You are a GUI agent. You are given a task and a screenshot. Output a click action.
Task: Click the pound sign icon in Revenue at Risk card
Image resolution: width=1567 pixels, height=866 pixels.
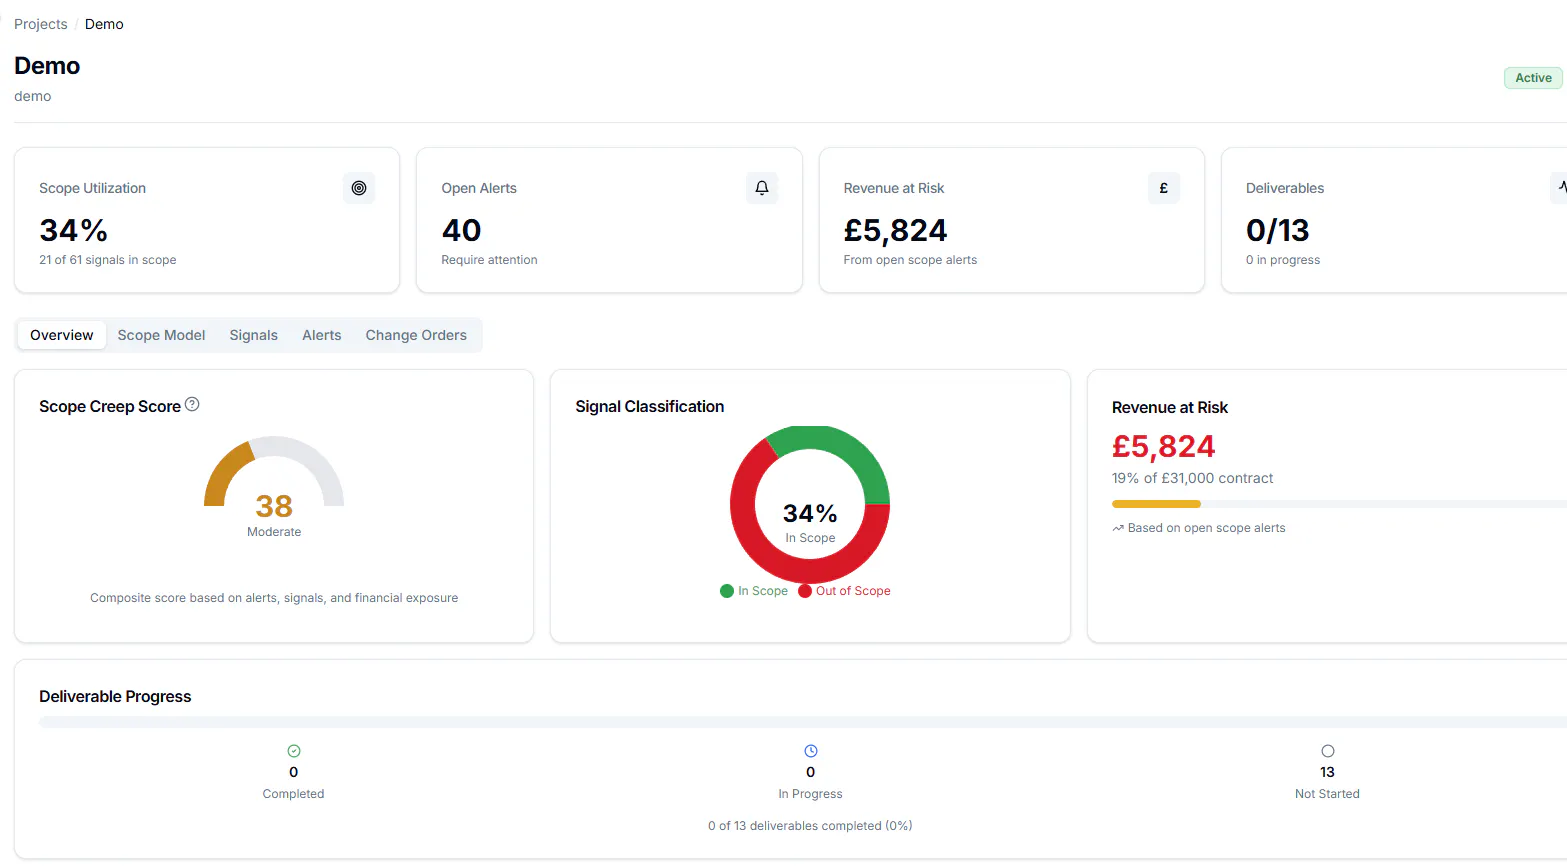pyautogui.click(x=1164, y=188)
